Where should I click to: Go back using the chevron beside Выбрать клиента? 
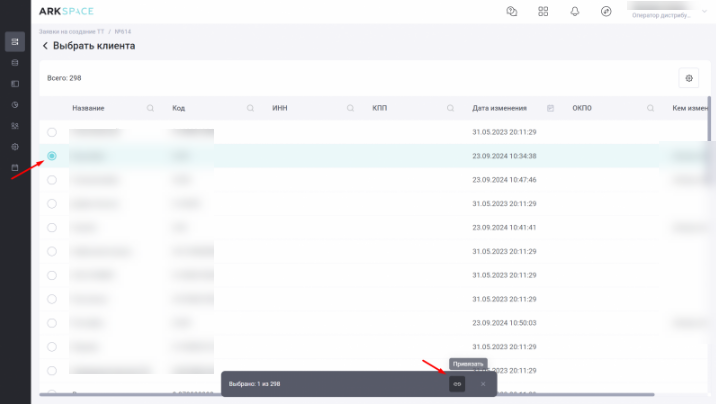[45, 46]
